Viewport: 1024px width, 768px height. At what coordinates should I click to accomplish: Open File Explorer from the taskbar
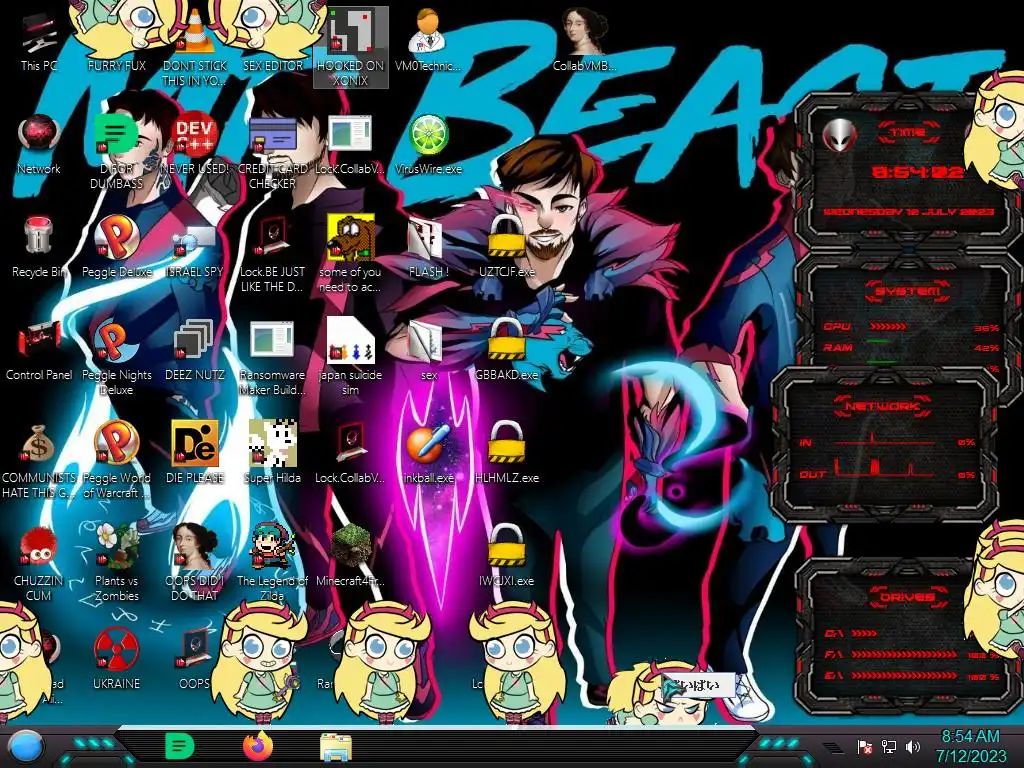(336, 747)
